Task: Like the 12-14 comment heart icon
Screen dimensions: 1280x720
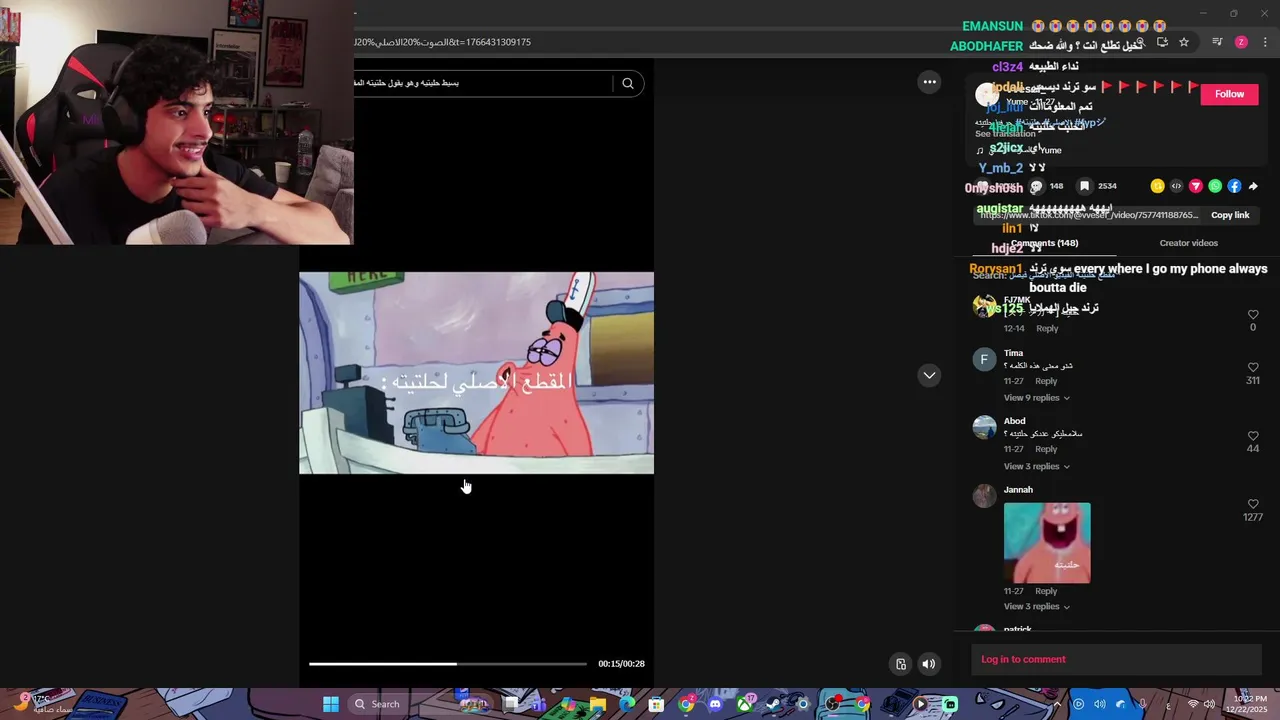Action: (x=1253, y=314)
